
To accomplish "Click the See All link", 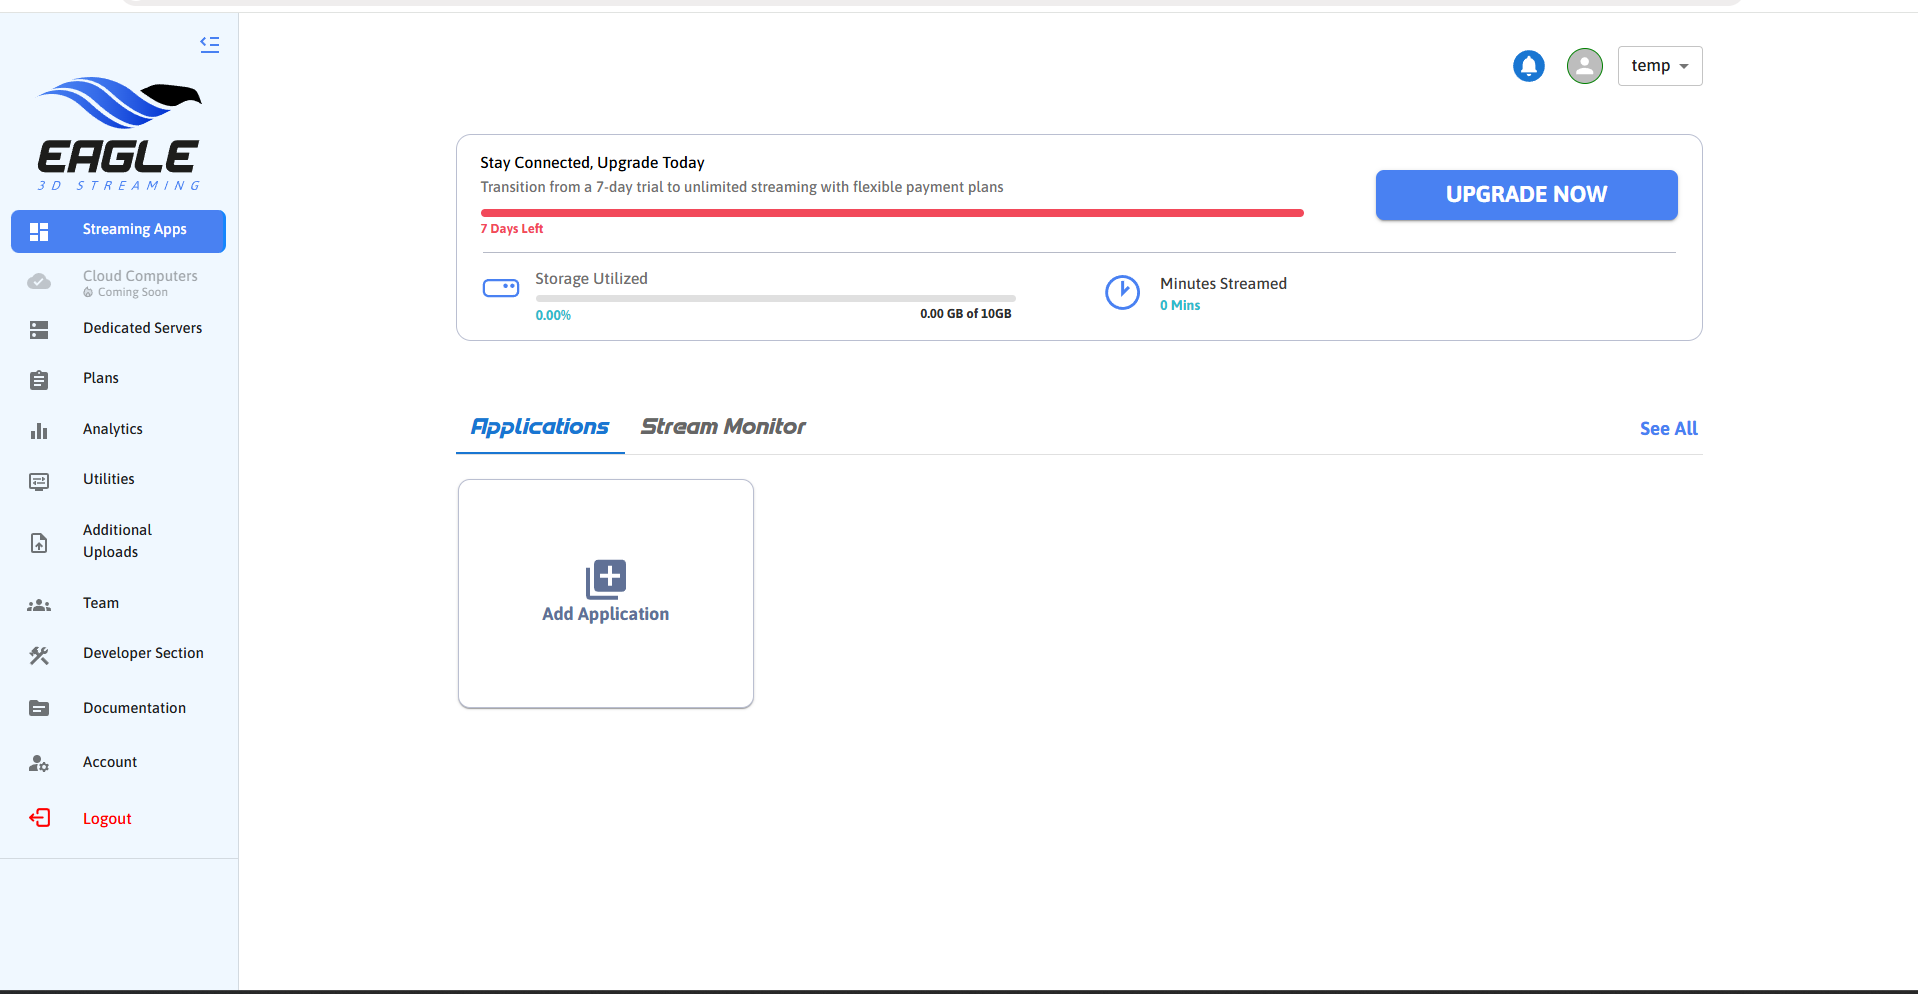I will coord(1668,429).
